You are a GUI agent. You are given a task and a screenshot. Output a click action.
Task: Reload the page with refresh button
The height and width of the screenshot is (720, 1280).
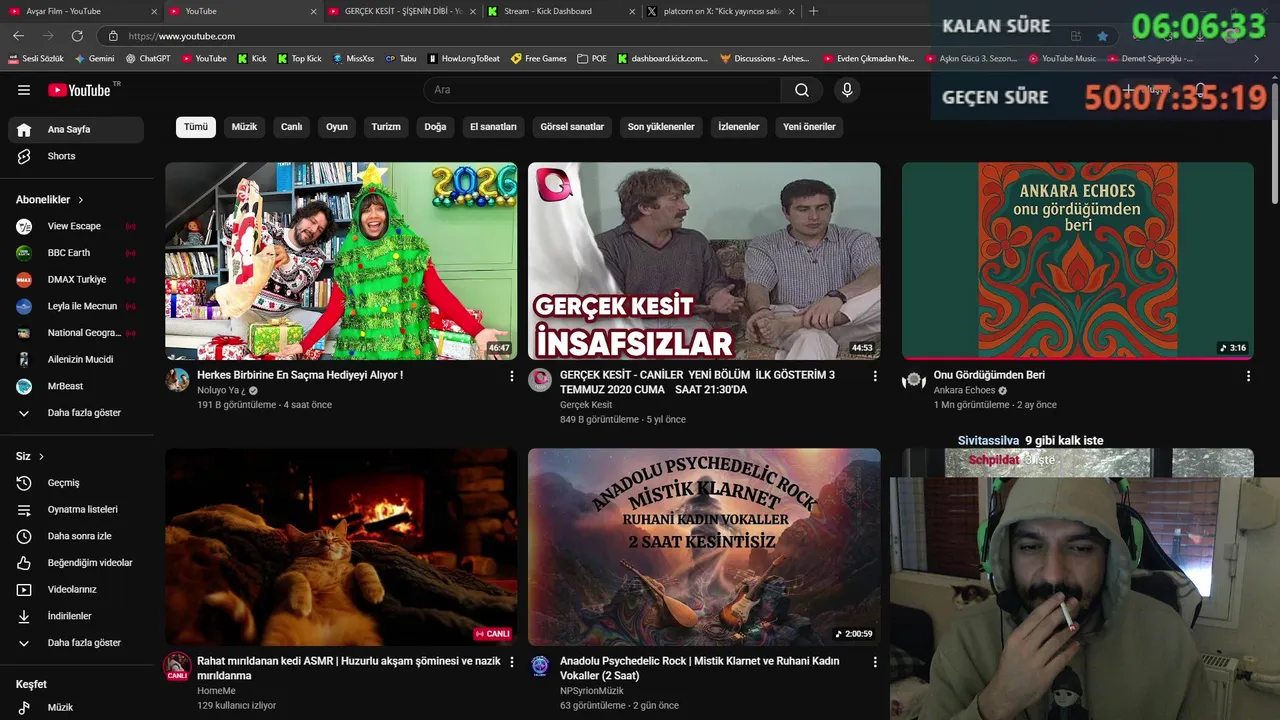coord(77,36)
